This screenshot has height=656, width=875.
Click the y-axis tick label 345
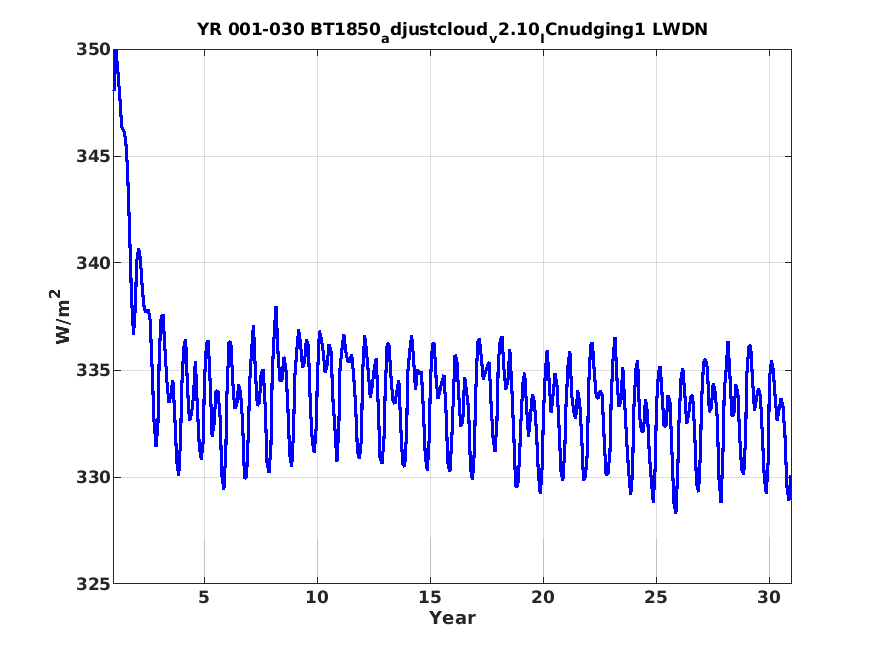click(x=93, y=156)
